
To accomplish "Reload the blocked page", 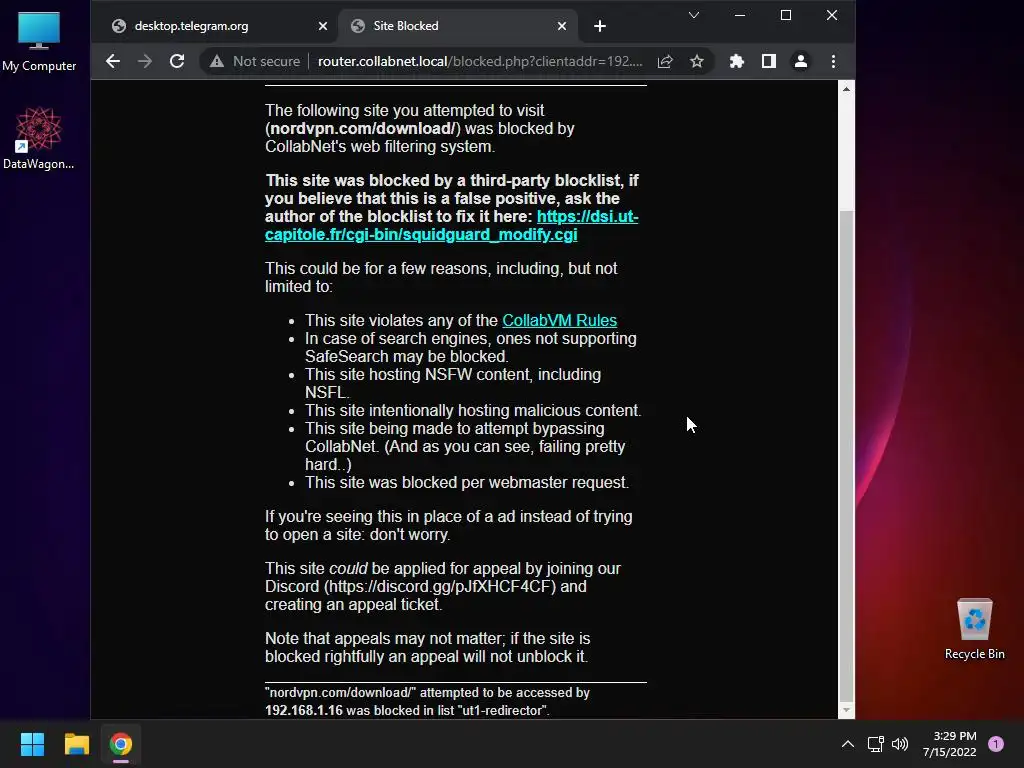I will (177, 61).
